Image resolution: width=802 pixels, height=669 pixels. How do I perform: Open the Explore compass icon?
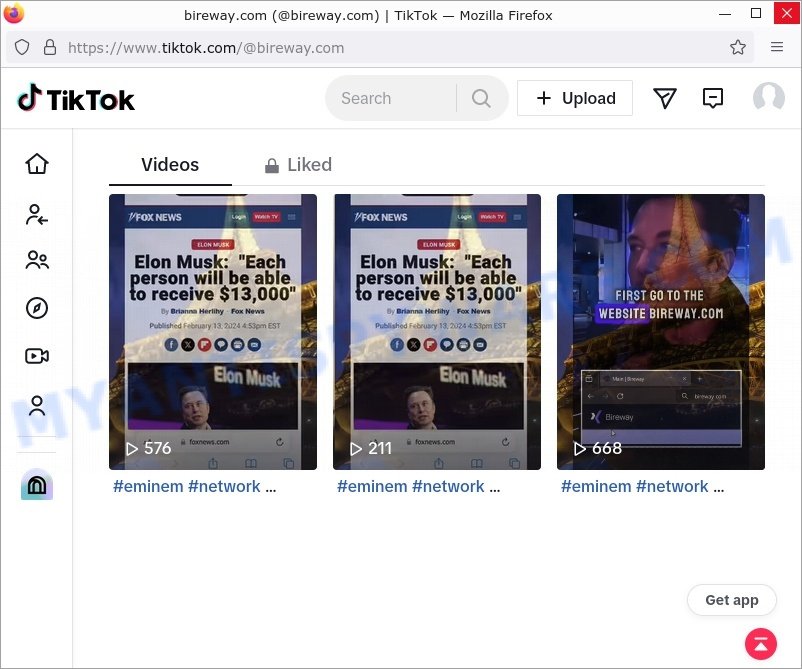point(37,308)
